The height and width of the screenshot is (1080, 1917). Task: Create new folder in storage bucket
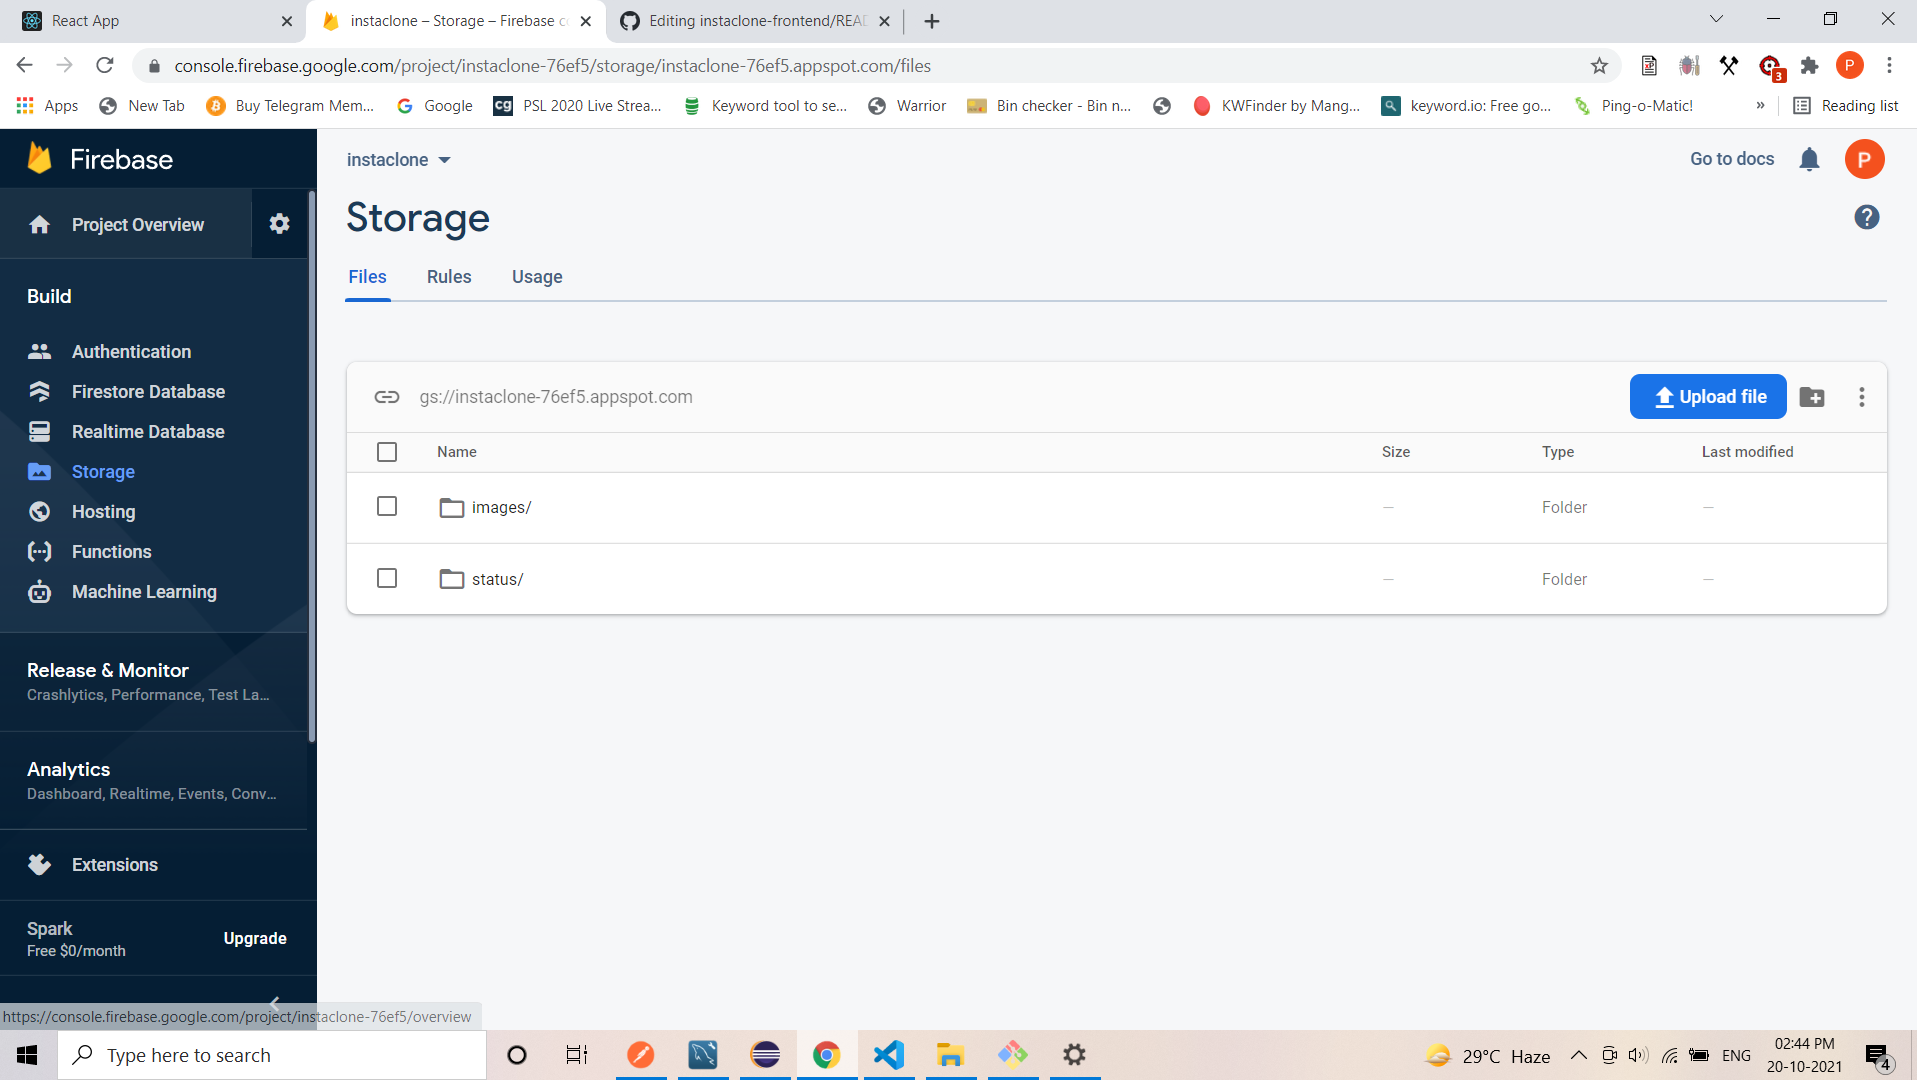[1812, 397]
